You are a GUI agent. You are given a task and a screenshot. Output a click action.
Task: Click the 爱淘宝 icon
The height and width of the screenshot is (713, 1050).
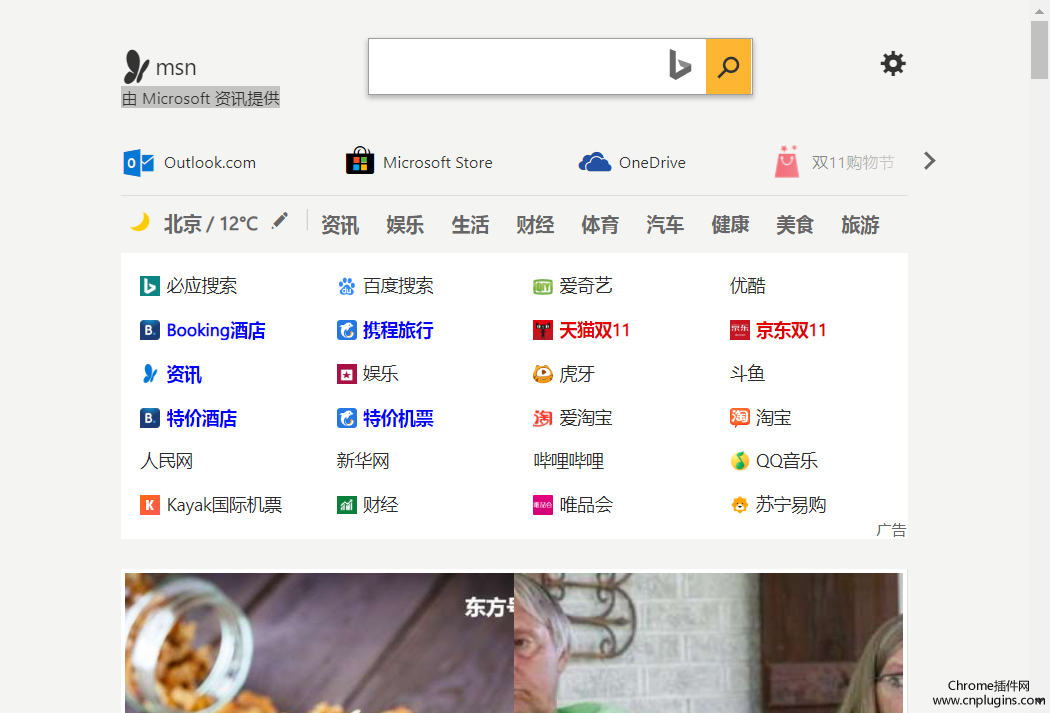click(x=542, y=418)
